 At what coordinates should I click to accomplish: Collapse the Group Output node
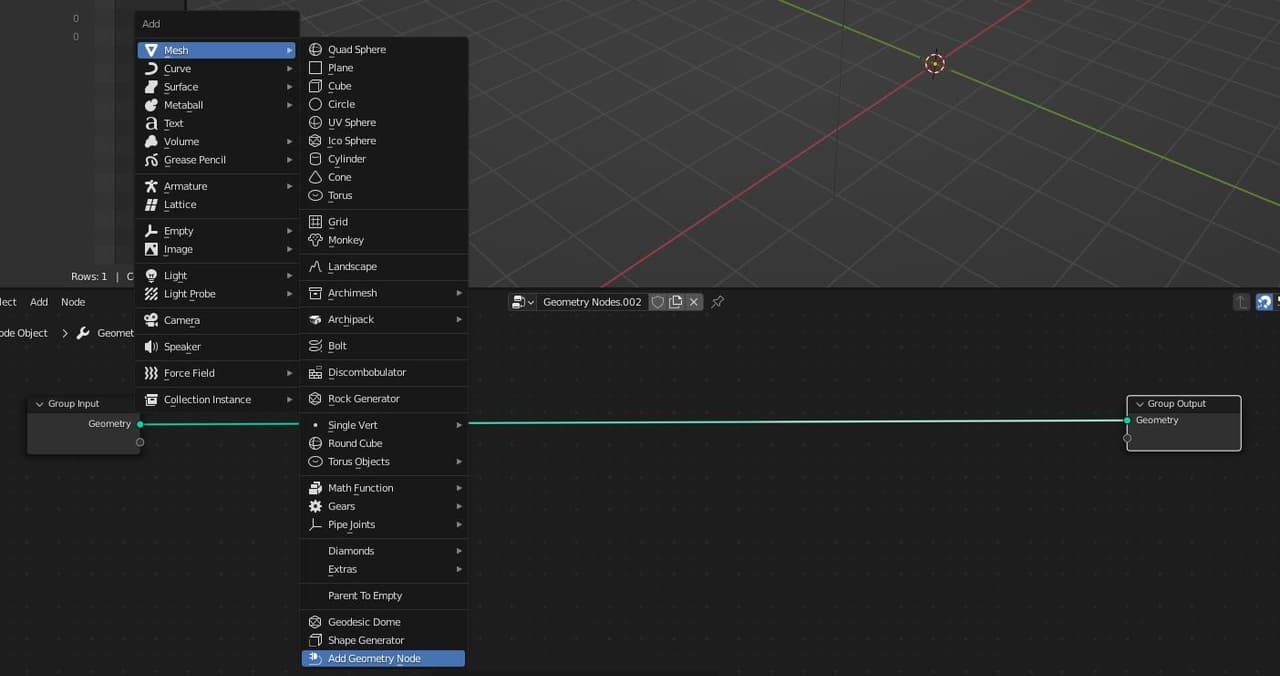tap(1139, 404)
